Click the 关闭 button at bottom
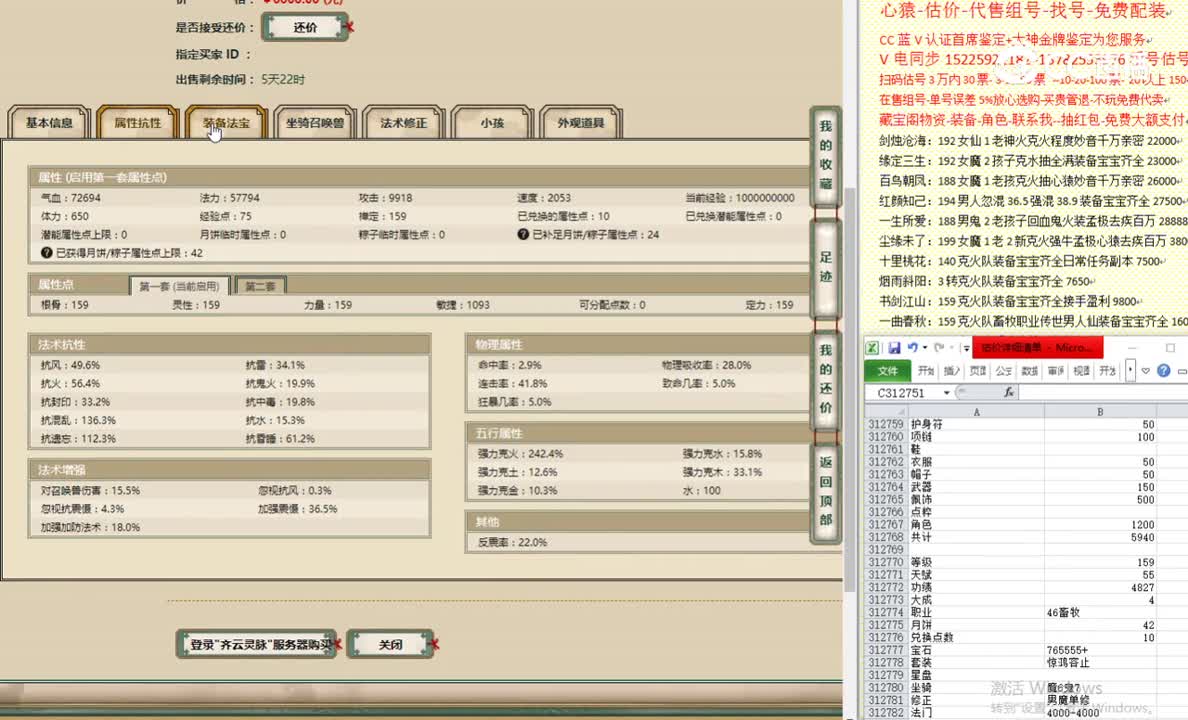 390,644
